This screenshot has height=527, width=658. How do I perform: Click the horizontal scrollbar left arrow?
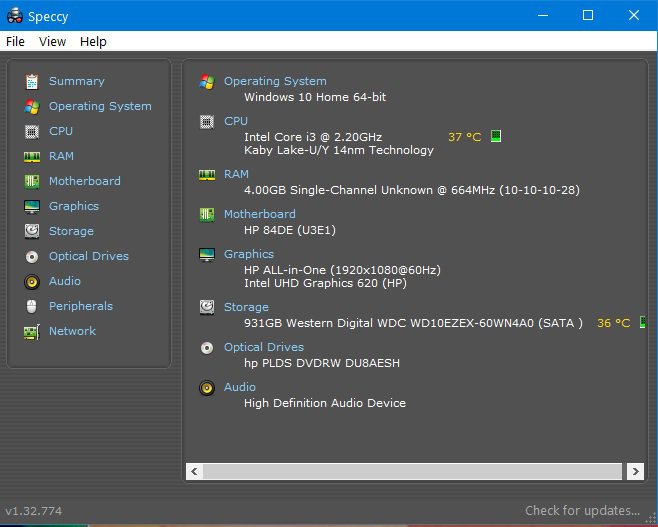tap(194, 471)
